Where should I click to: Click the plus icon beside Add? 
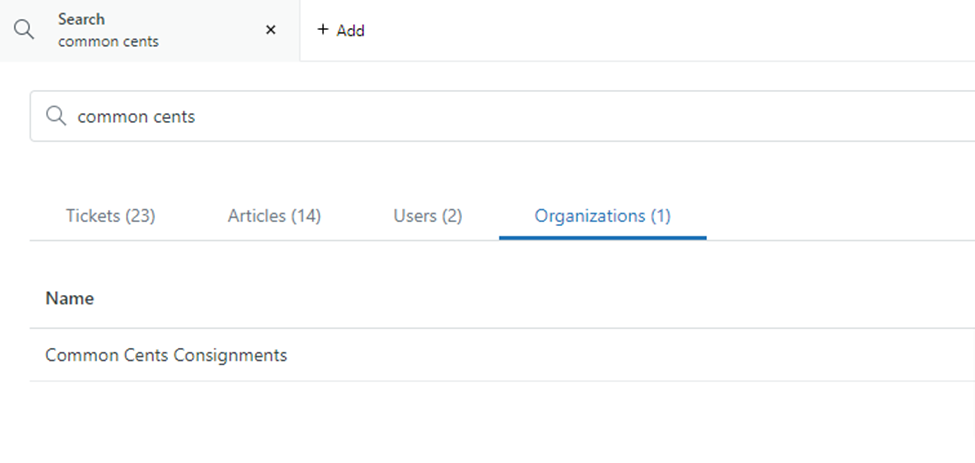[323, 30]
